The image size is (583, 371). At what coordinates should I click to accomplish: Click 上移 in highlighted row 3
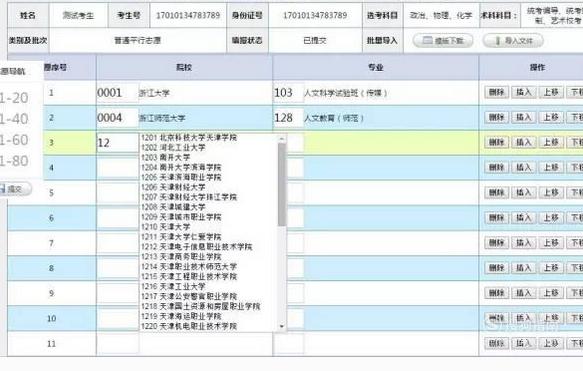(551, 142)
